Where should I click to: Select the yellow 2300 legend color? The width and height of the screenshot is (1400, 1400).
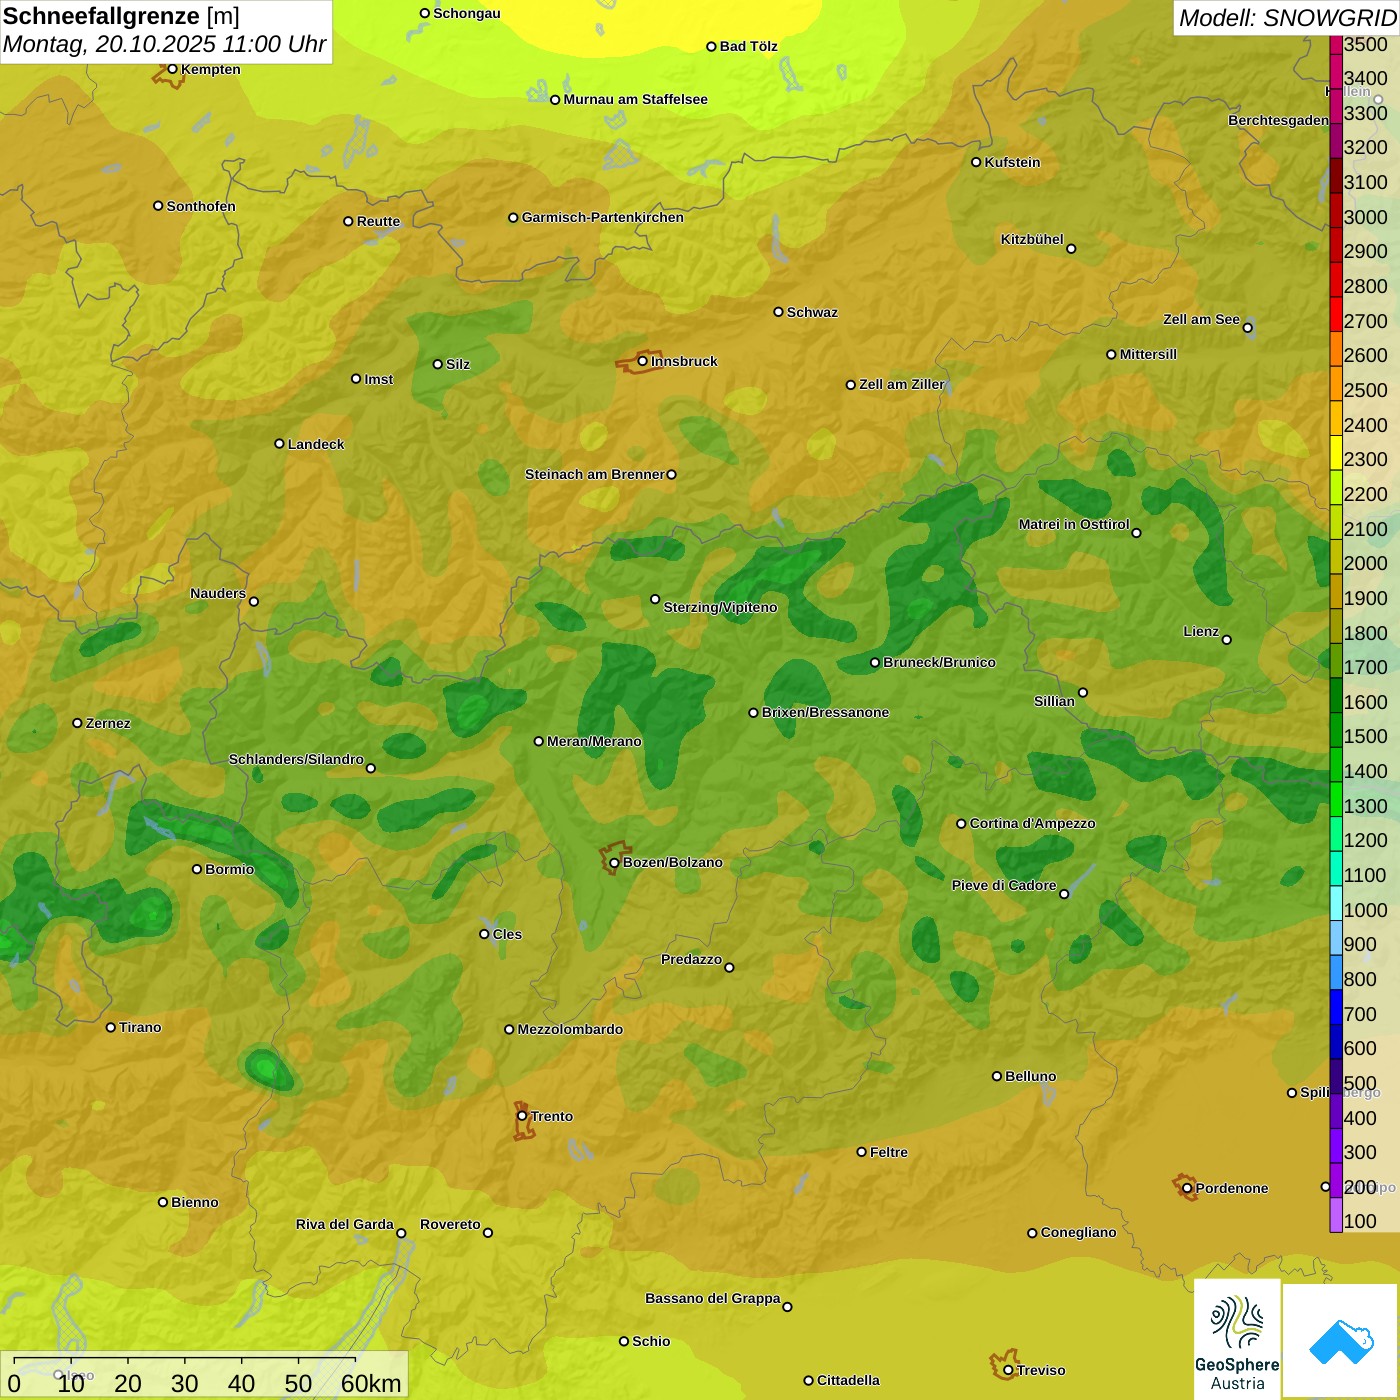(x=1336, y=452)
